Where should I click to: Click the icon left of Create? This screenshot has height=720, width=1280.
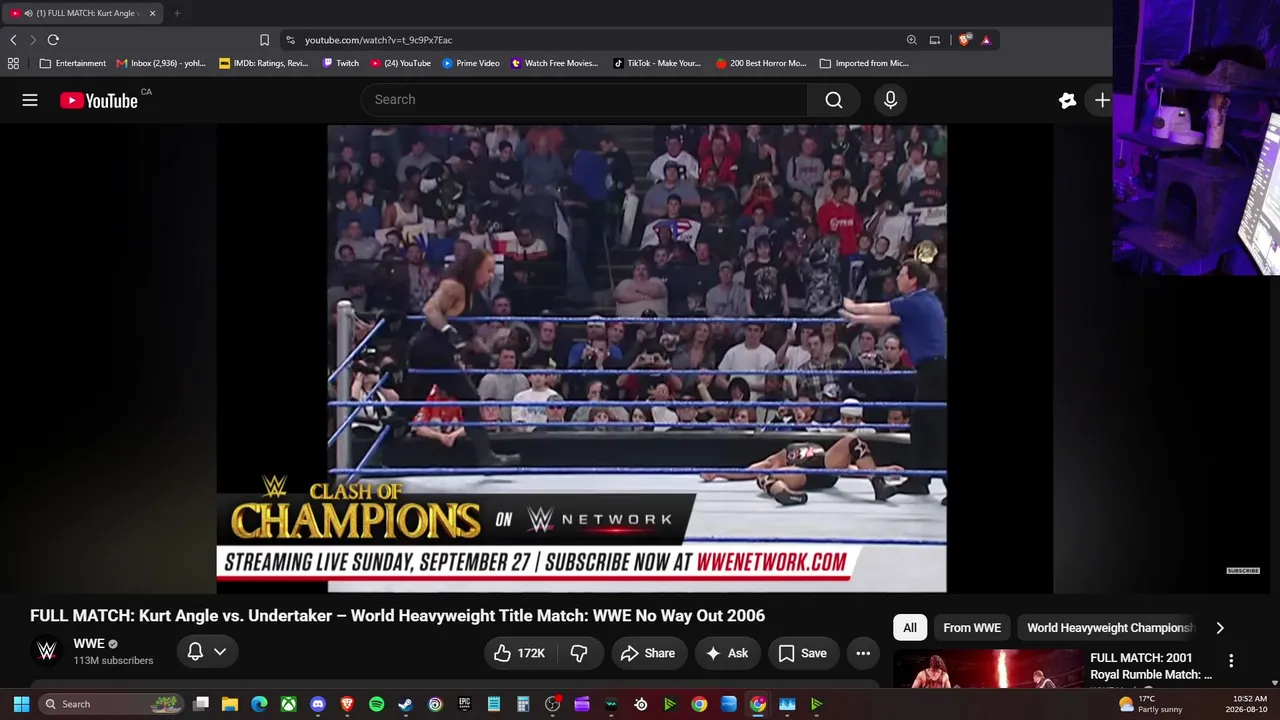1067,100
